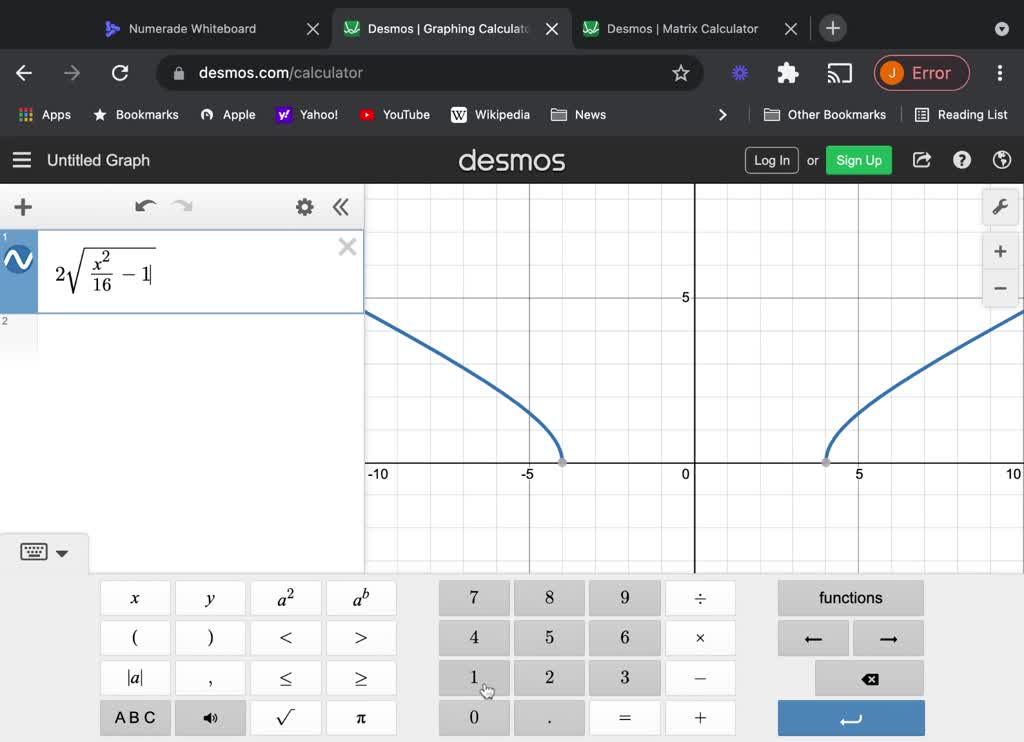The height and width of the screenshot is (742, 1024).
Task: Open expression list settings gear
Action: [x=305, y=207]
